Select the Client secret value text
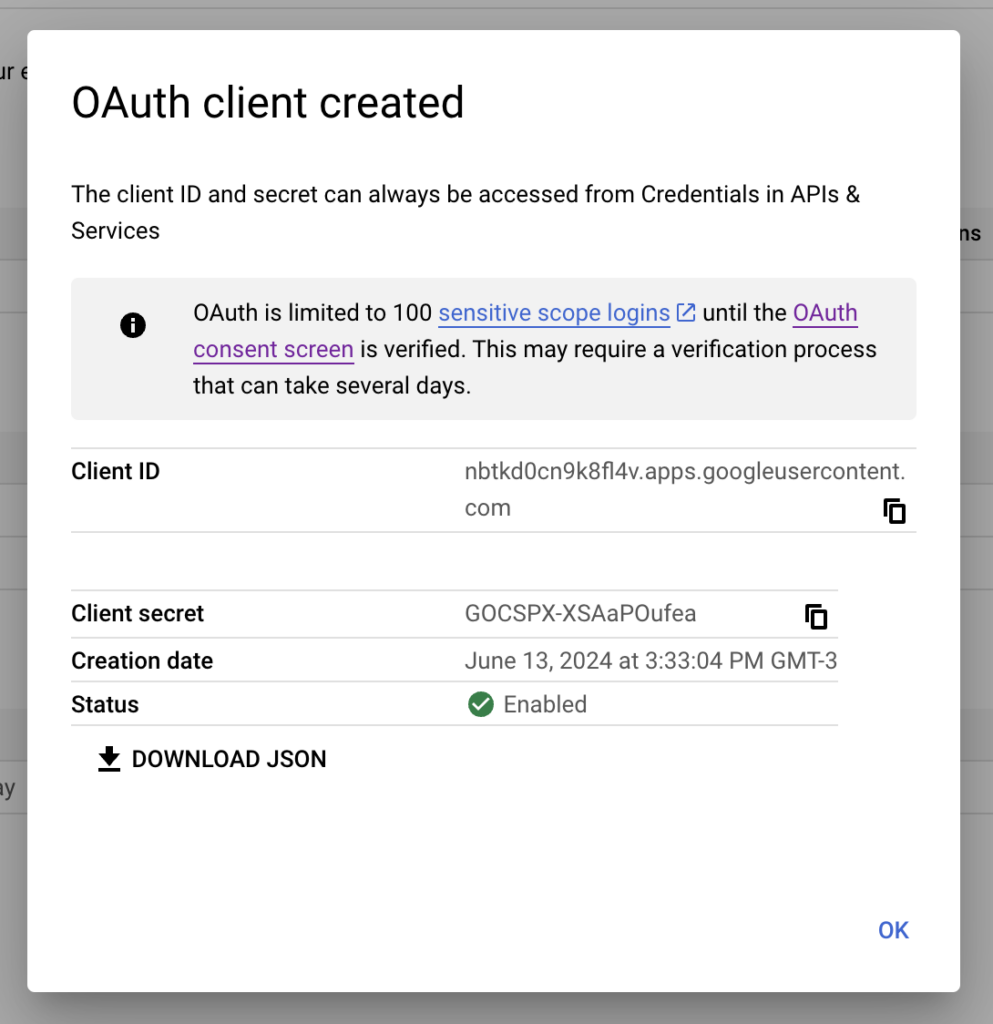The width and height of the screenshot is (993, 1024). coord(580,613)
